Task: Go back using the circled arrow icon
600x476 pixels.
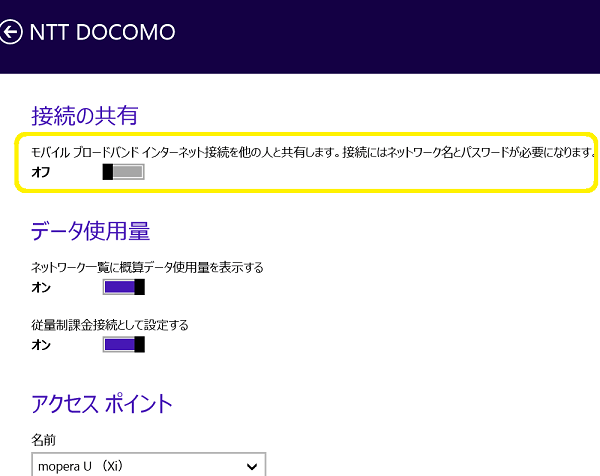Action: click(x=10, y=32)
